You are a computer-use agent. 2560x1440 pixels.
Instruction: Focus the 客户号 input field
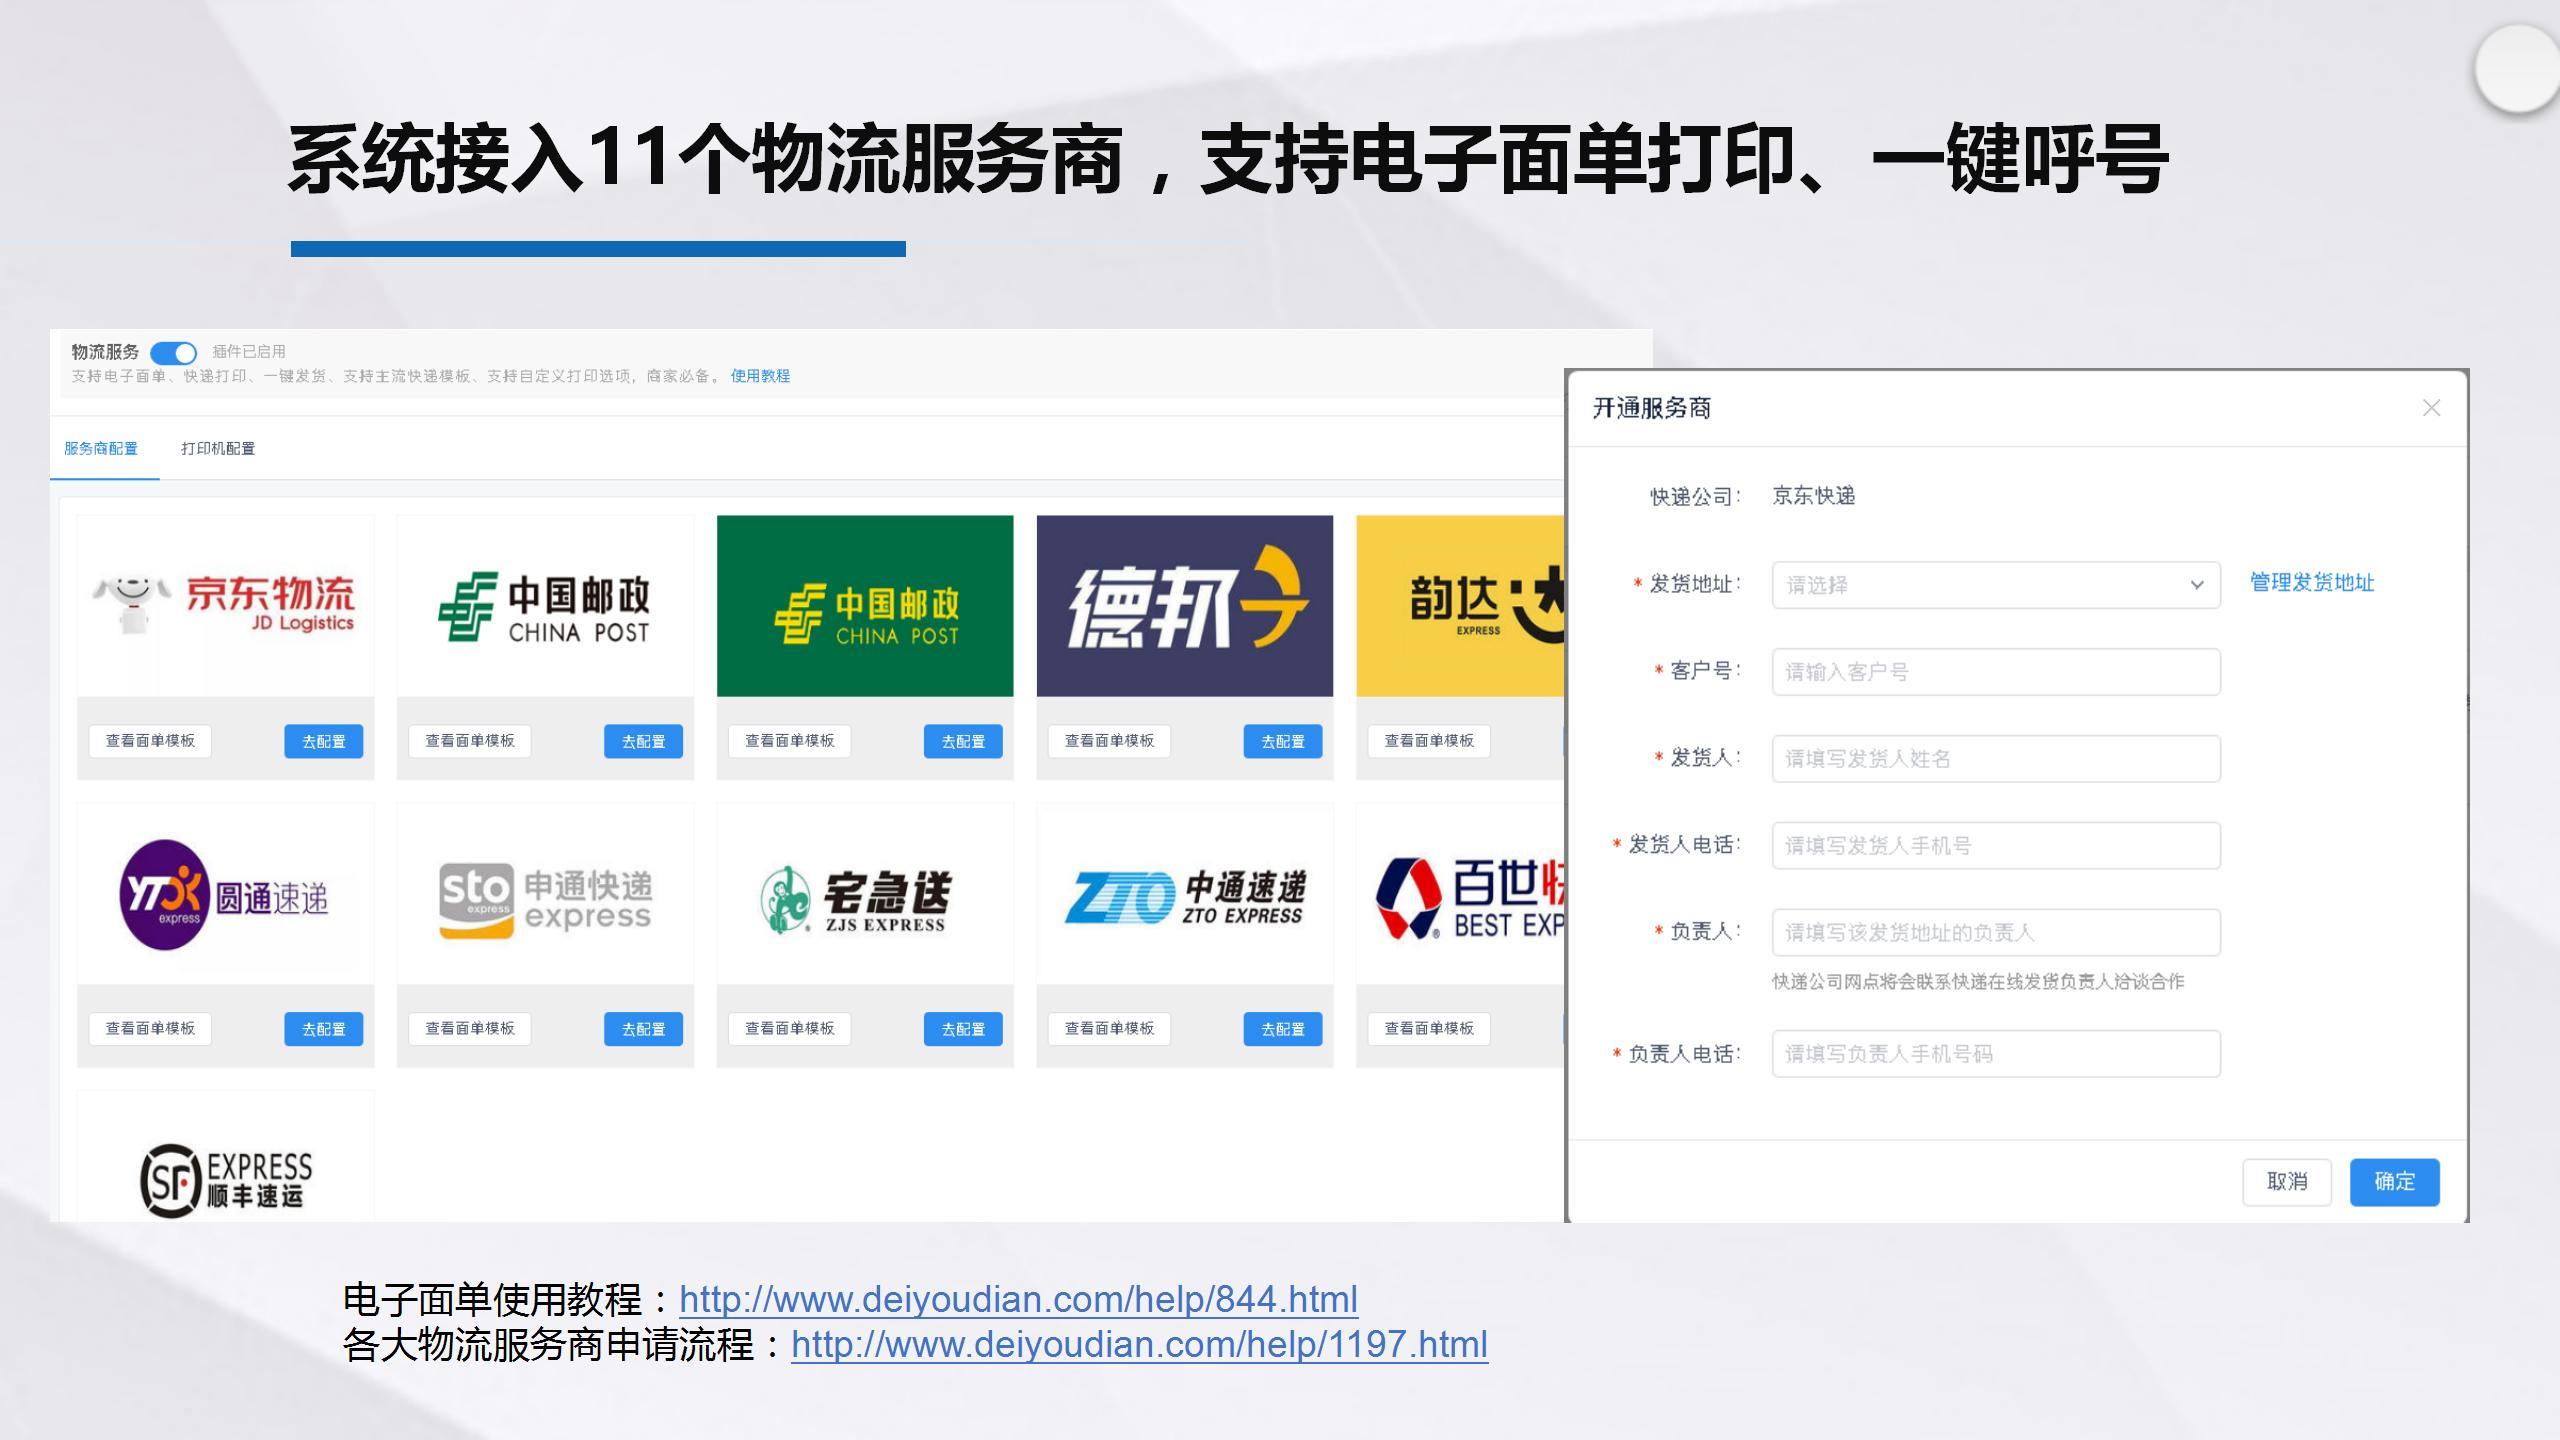[x=1996, y=672]
